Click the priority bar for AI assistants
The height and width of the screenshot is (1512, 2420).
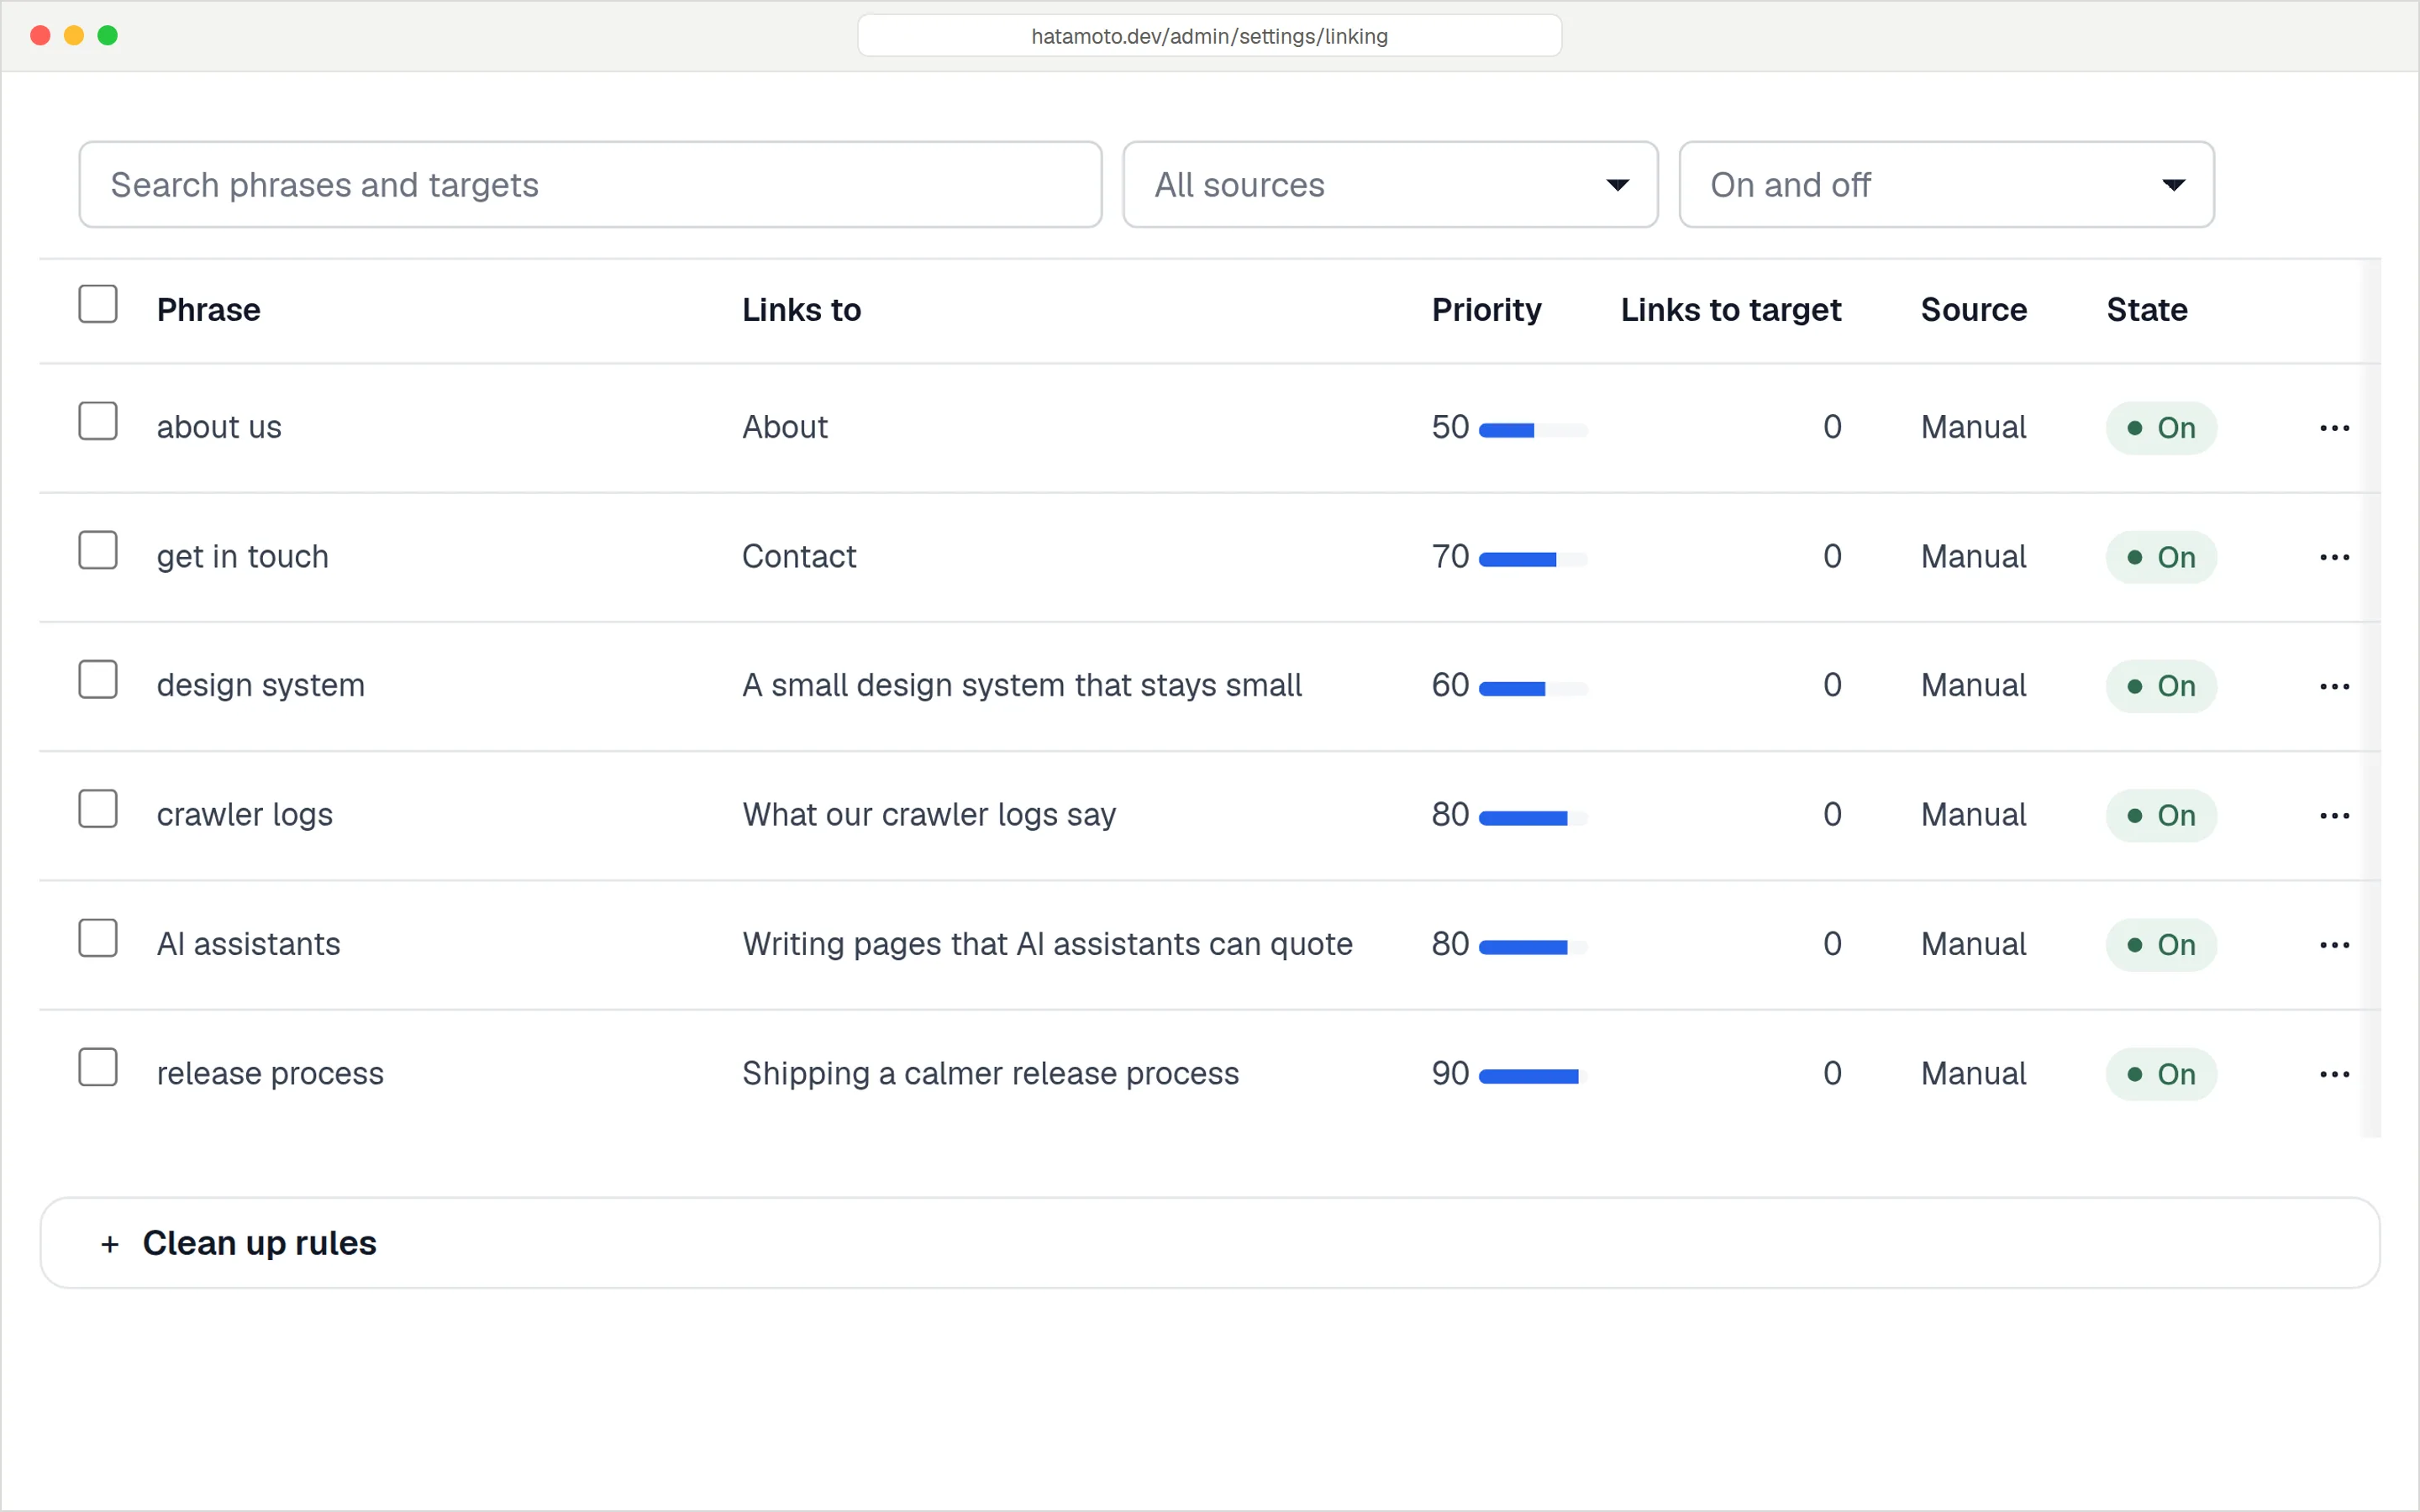(1533, 948)
